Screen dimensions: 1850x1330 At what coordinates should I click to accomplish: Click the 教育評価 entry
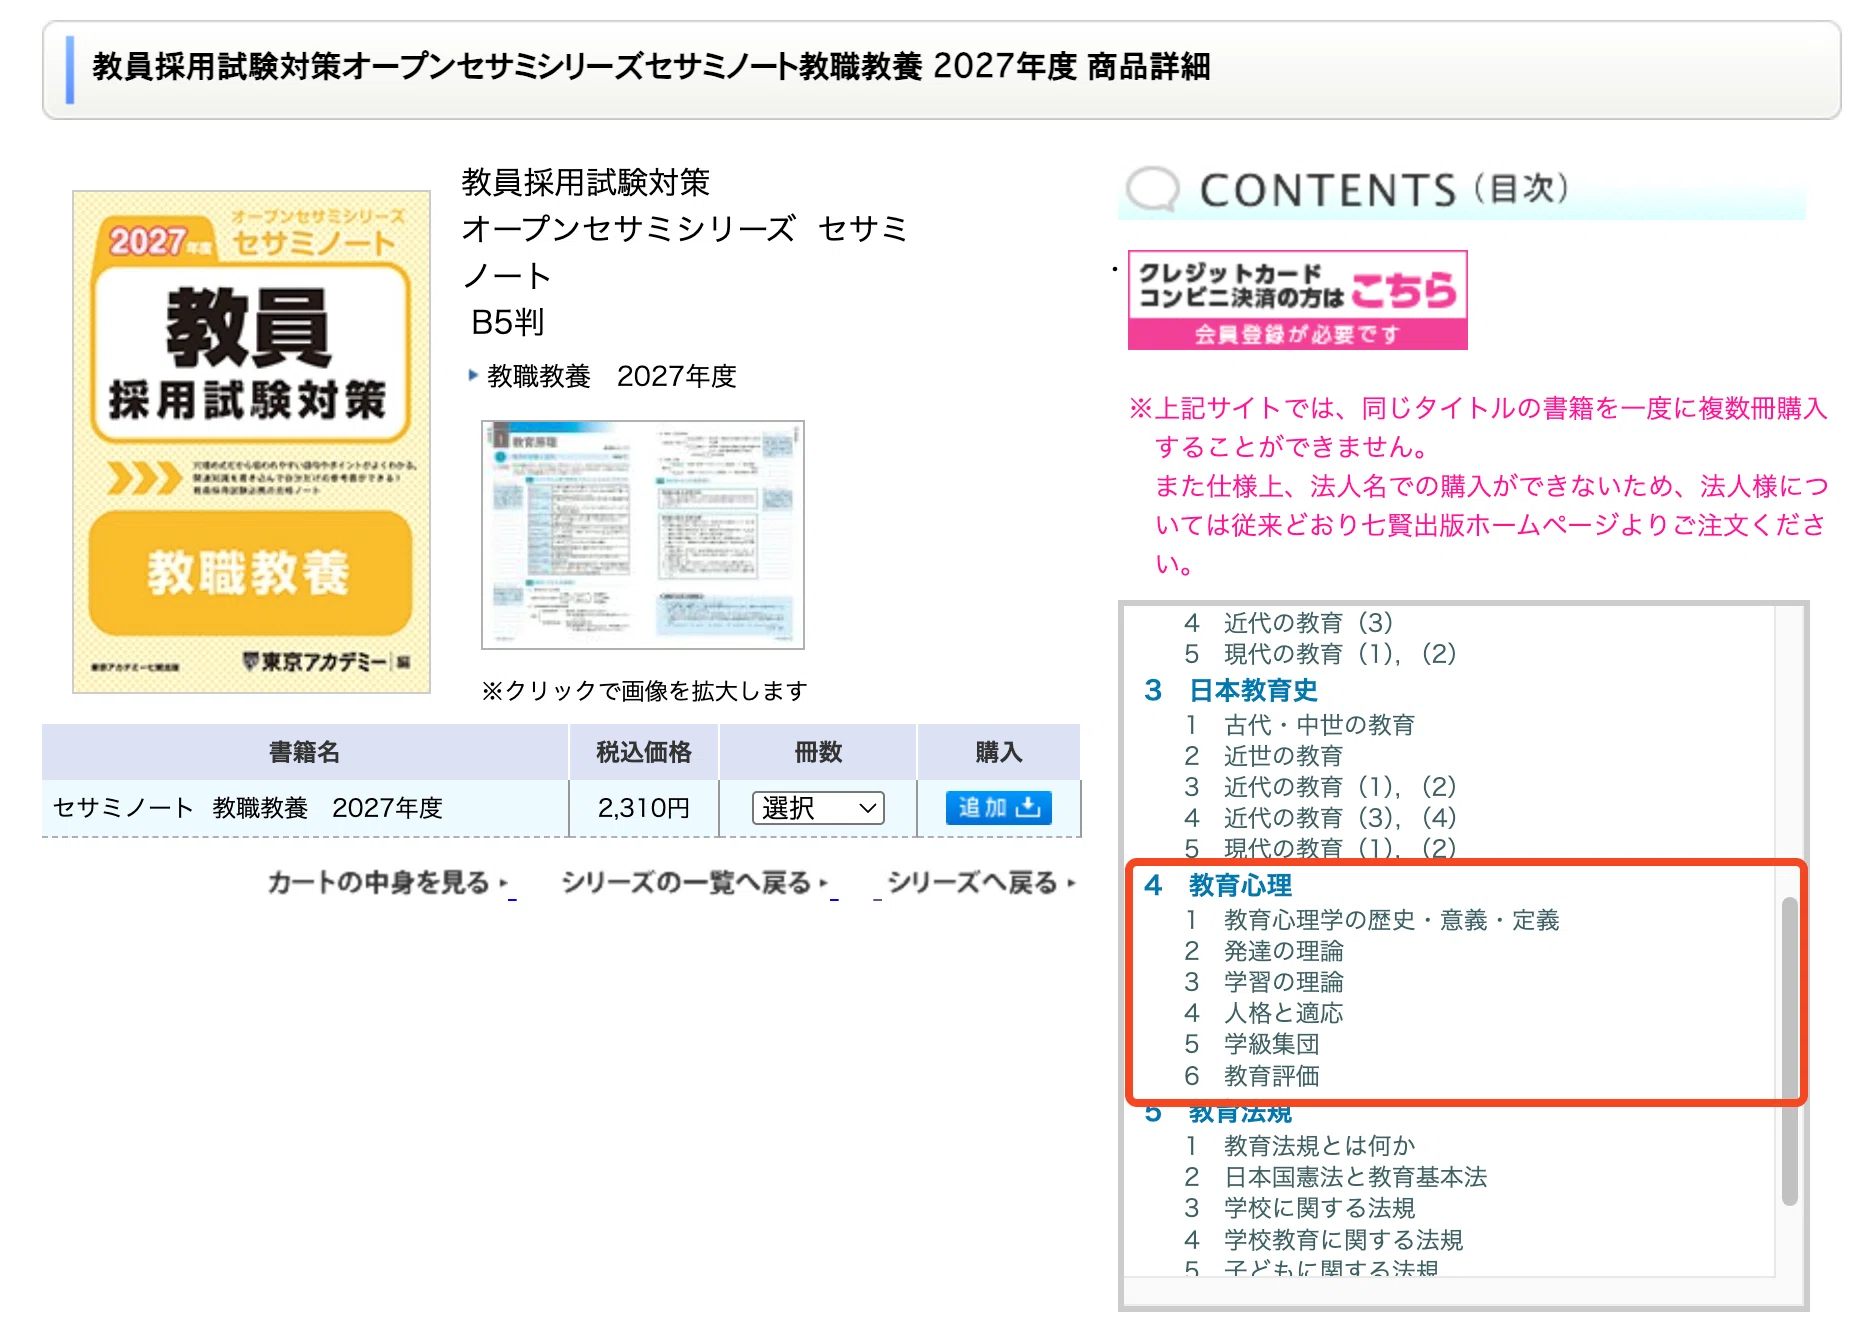pyautogui.click(x=1271, y=1076)
